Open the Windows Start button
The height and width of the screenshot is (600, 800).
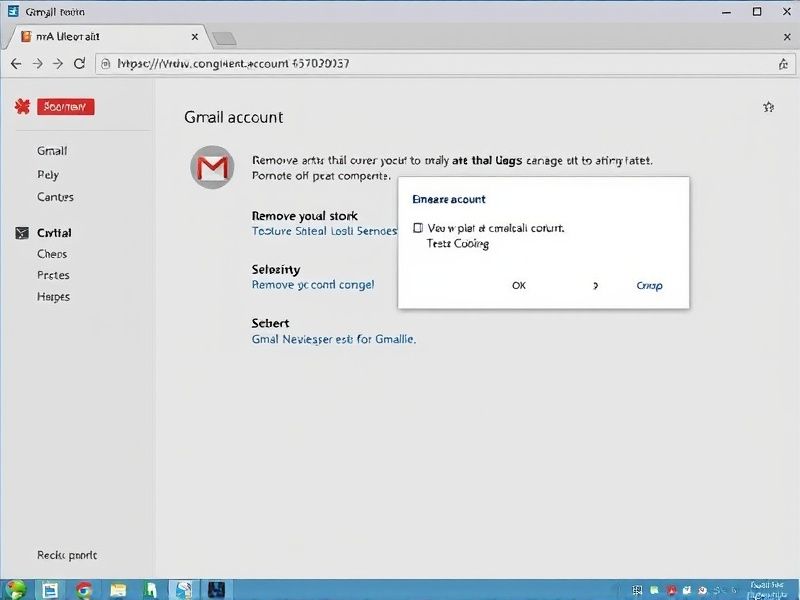(15, 590)
